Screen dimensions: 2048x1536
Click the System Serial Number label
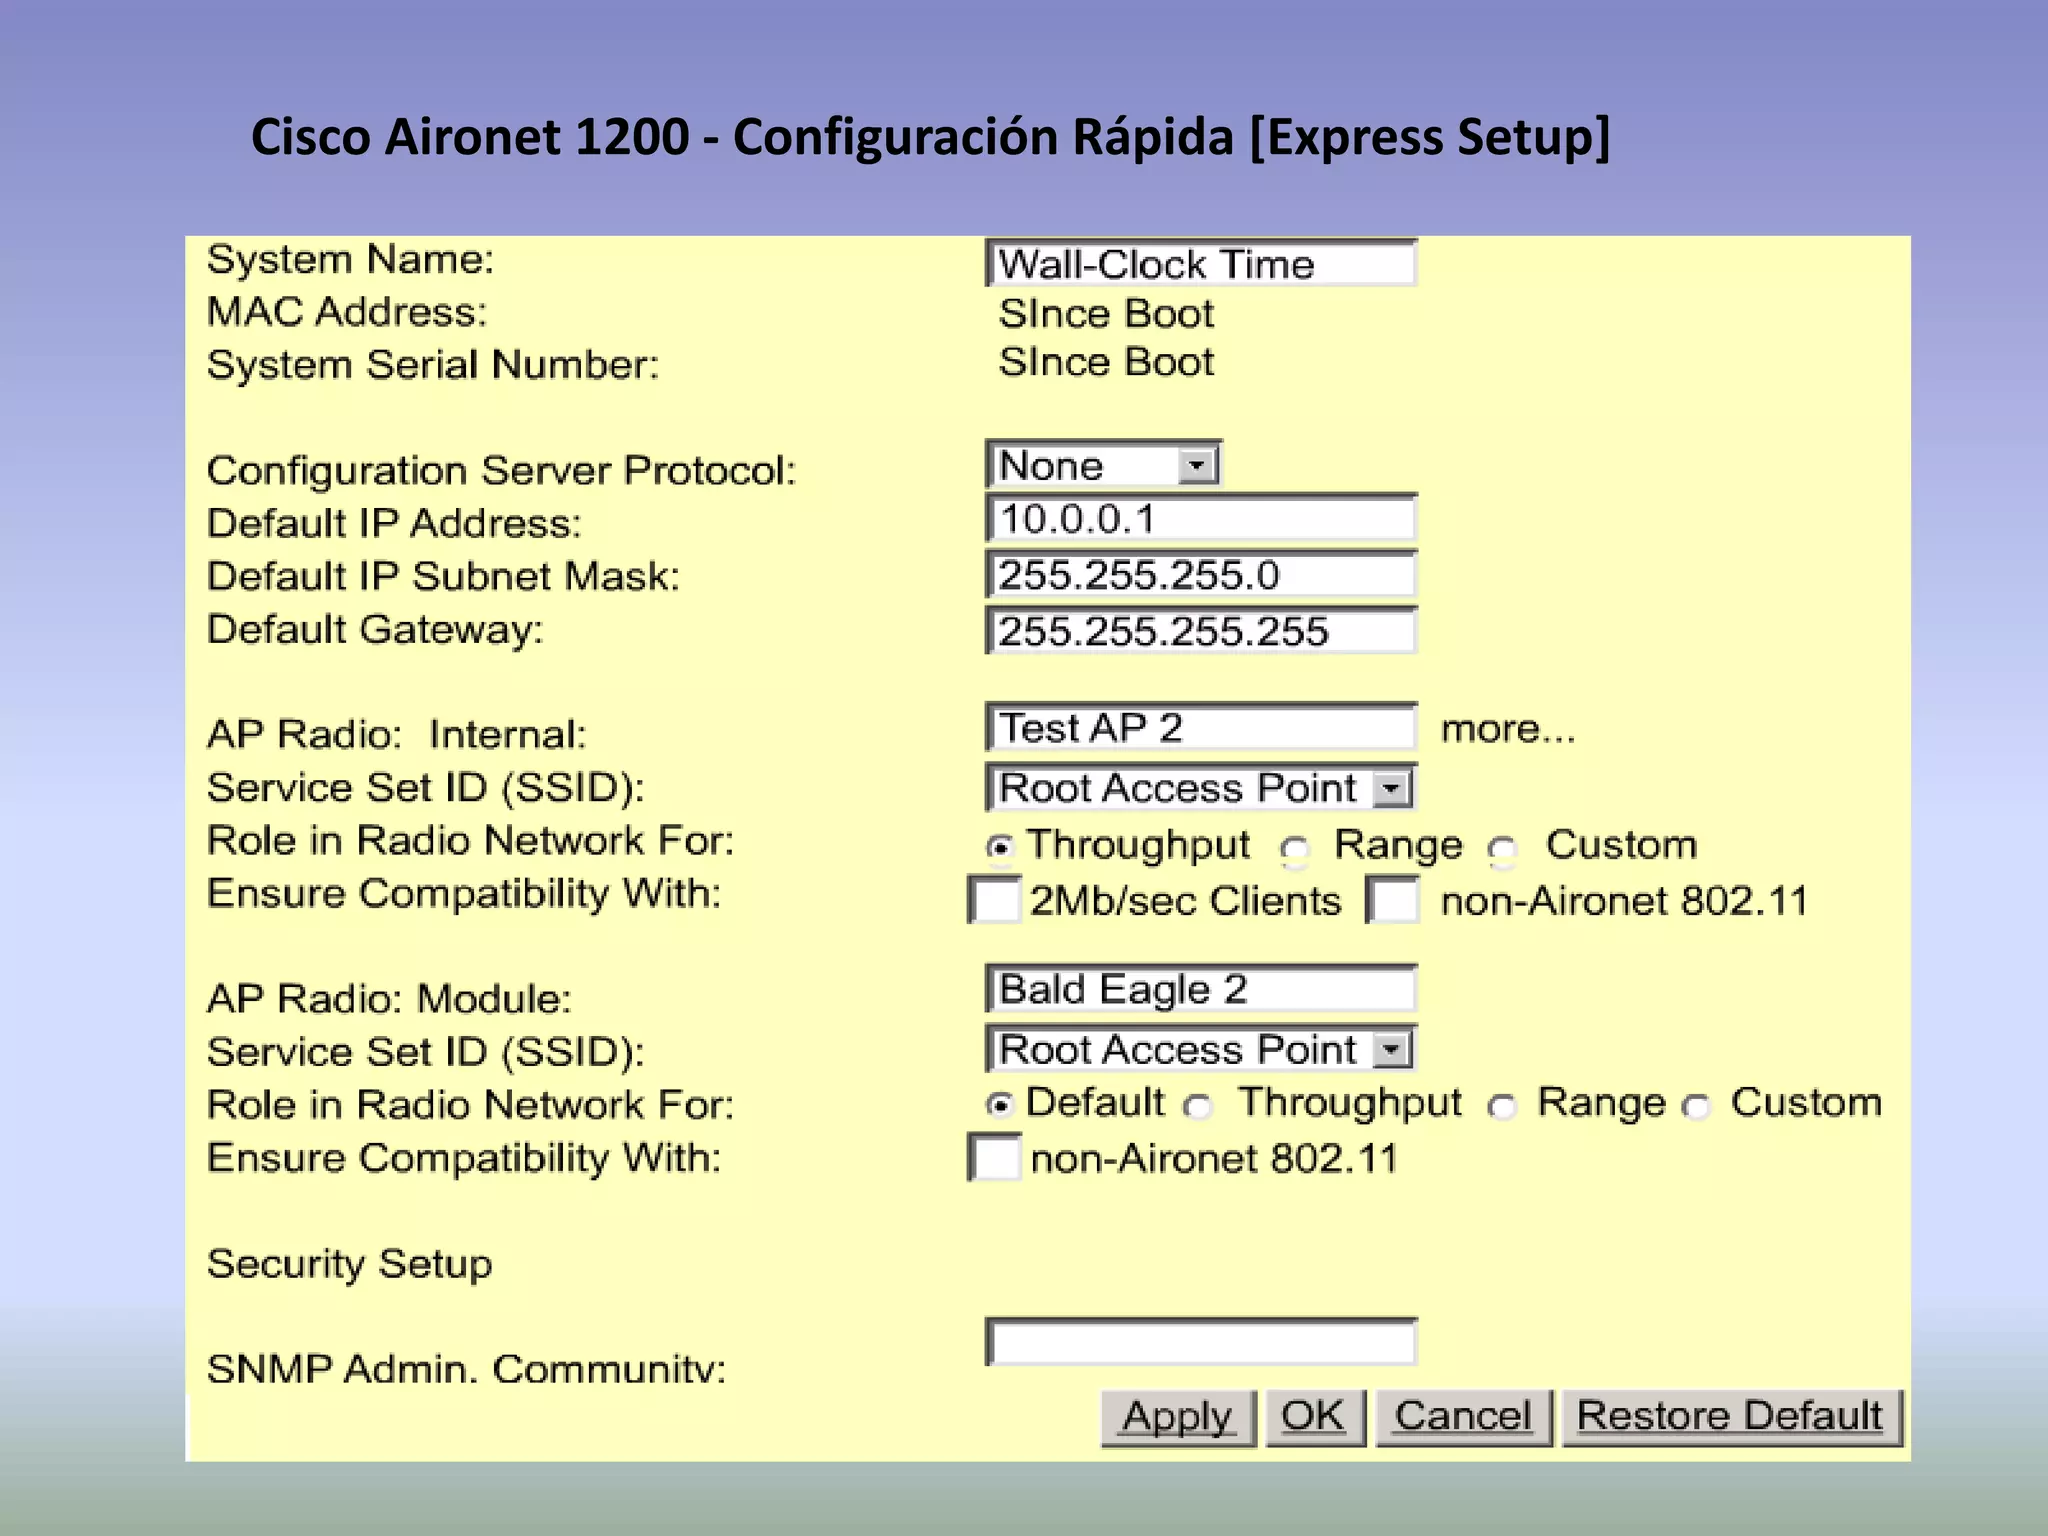coord(433,365)
